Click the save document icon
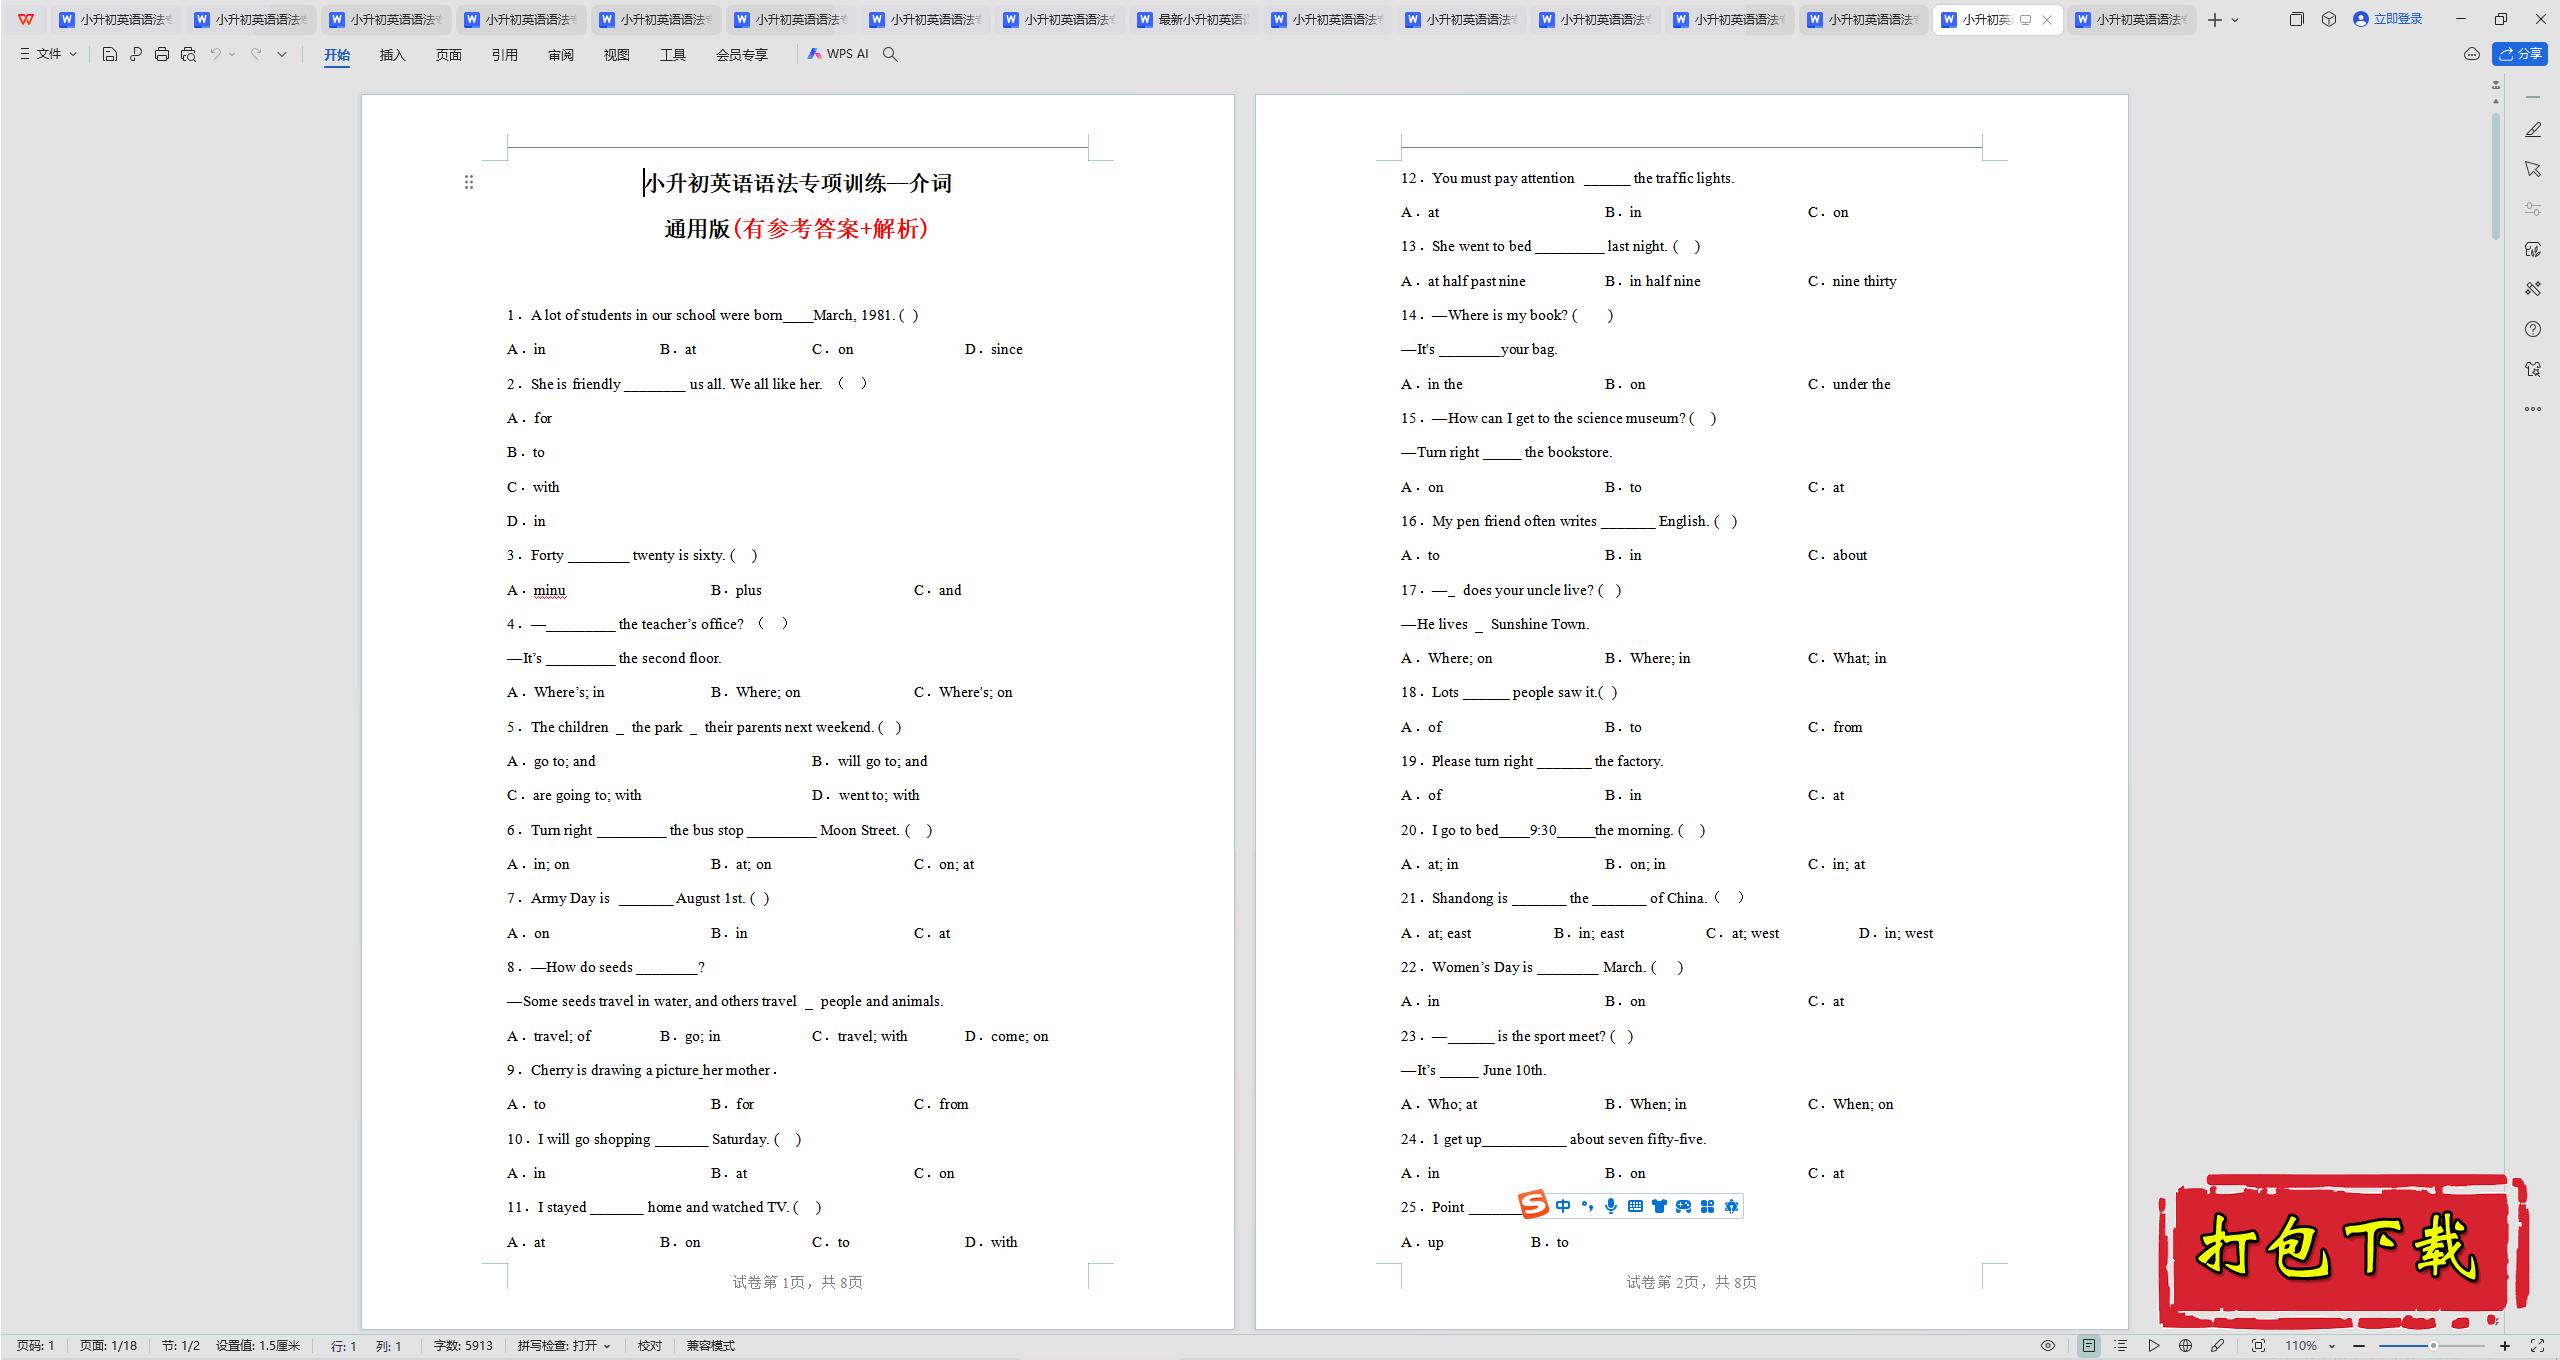This screenshot has height=1360, width=2560. point(110,54)
